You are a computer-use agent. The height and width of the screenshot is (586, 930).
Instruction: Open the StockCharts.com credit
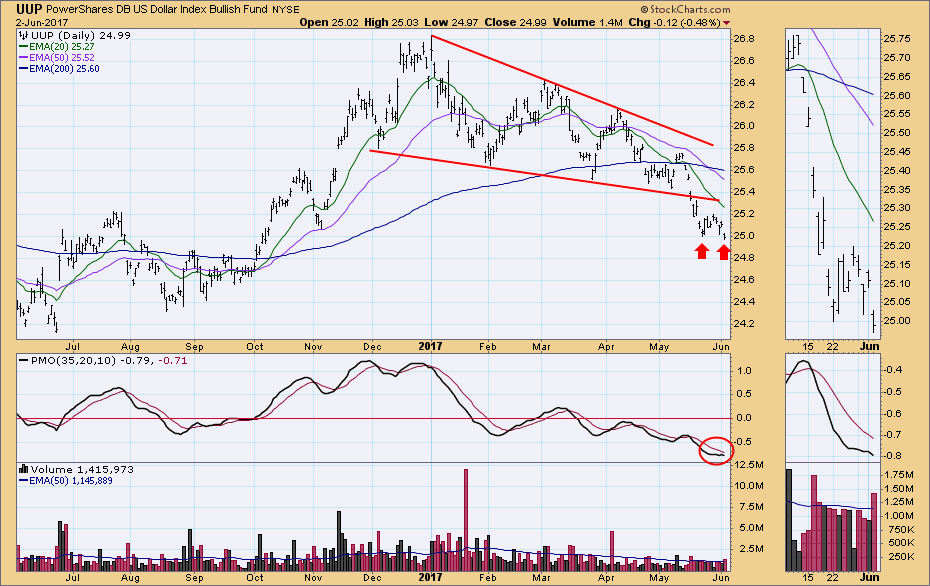[x=685, y=9]
